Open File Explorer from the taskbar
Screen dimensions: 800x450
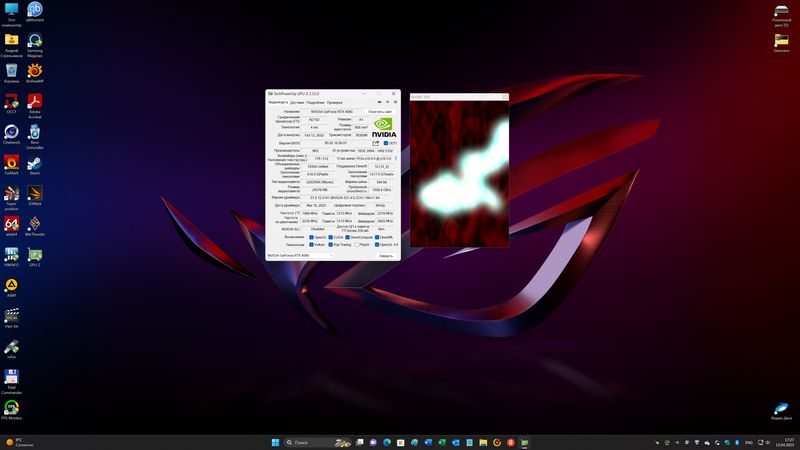coord(483,442)
